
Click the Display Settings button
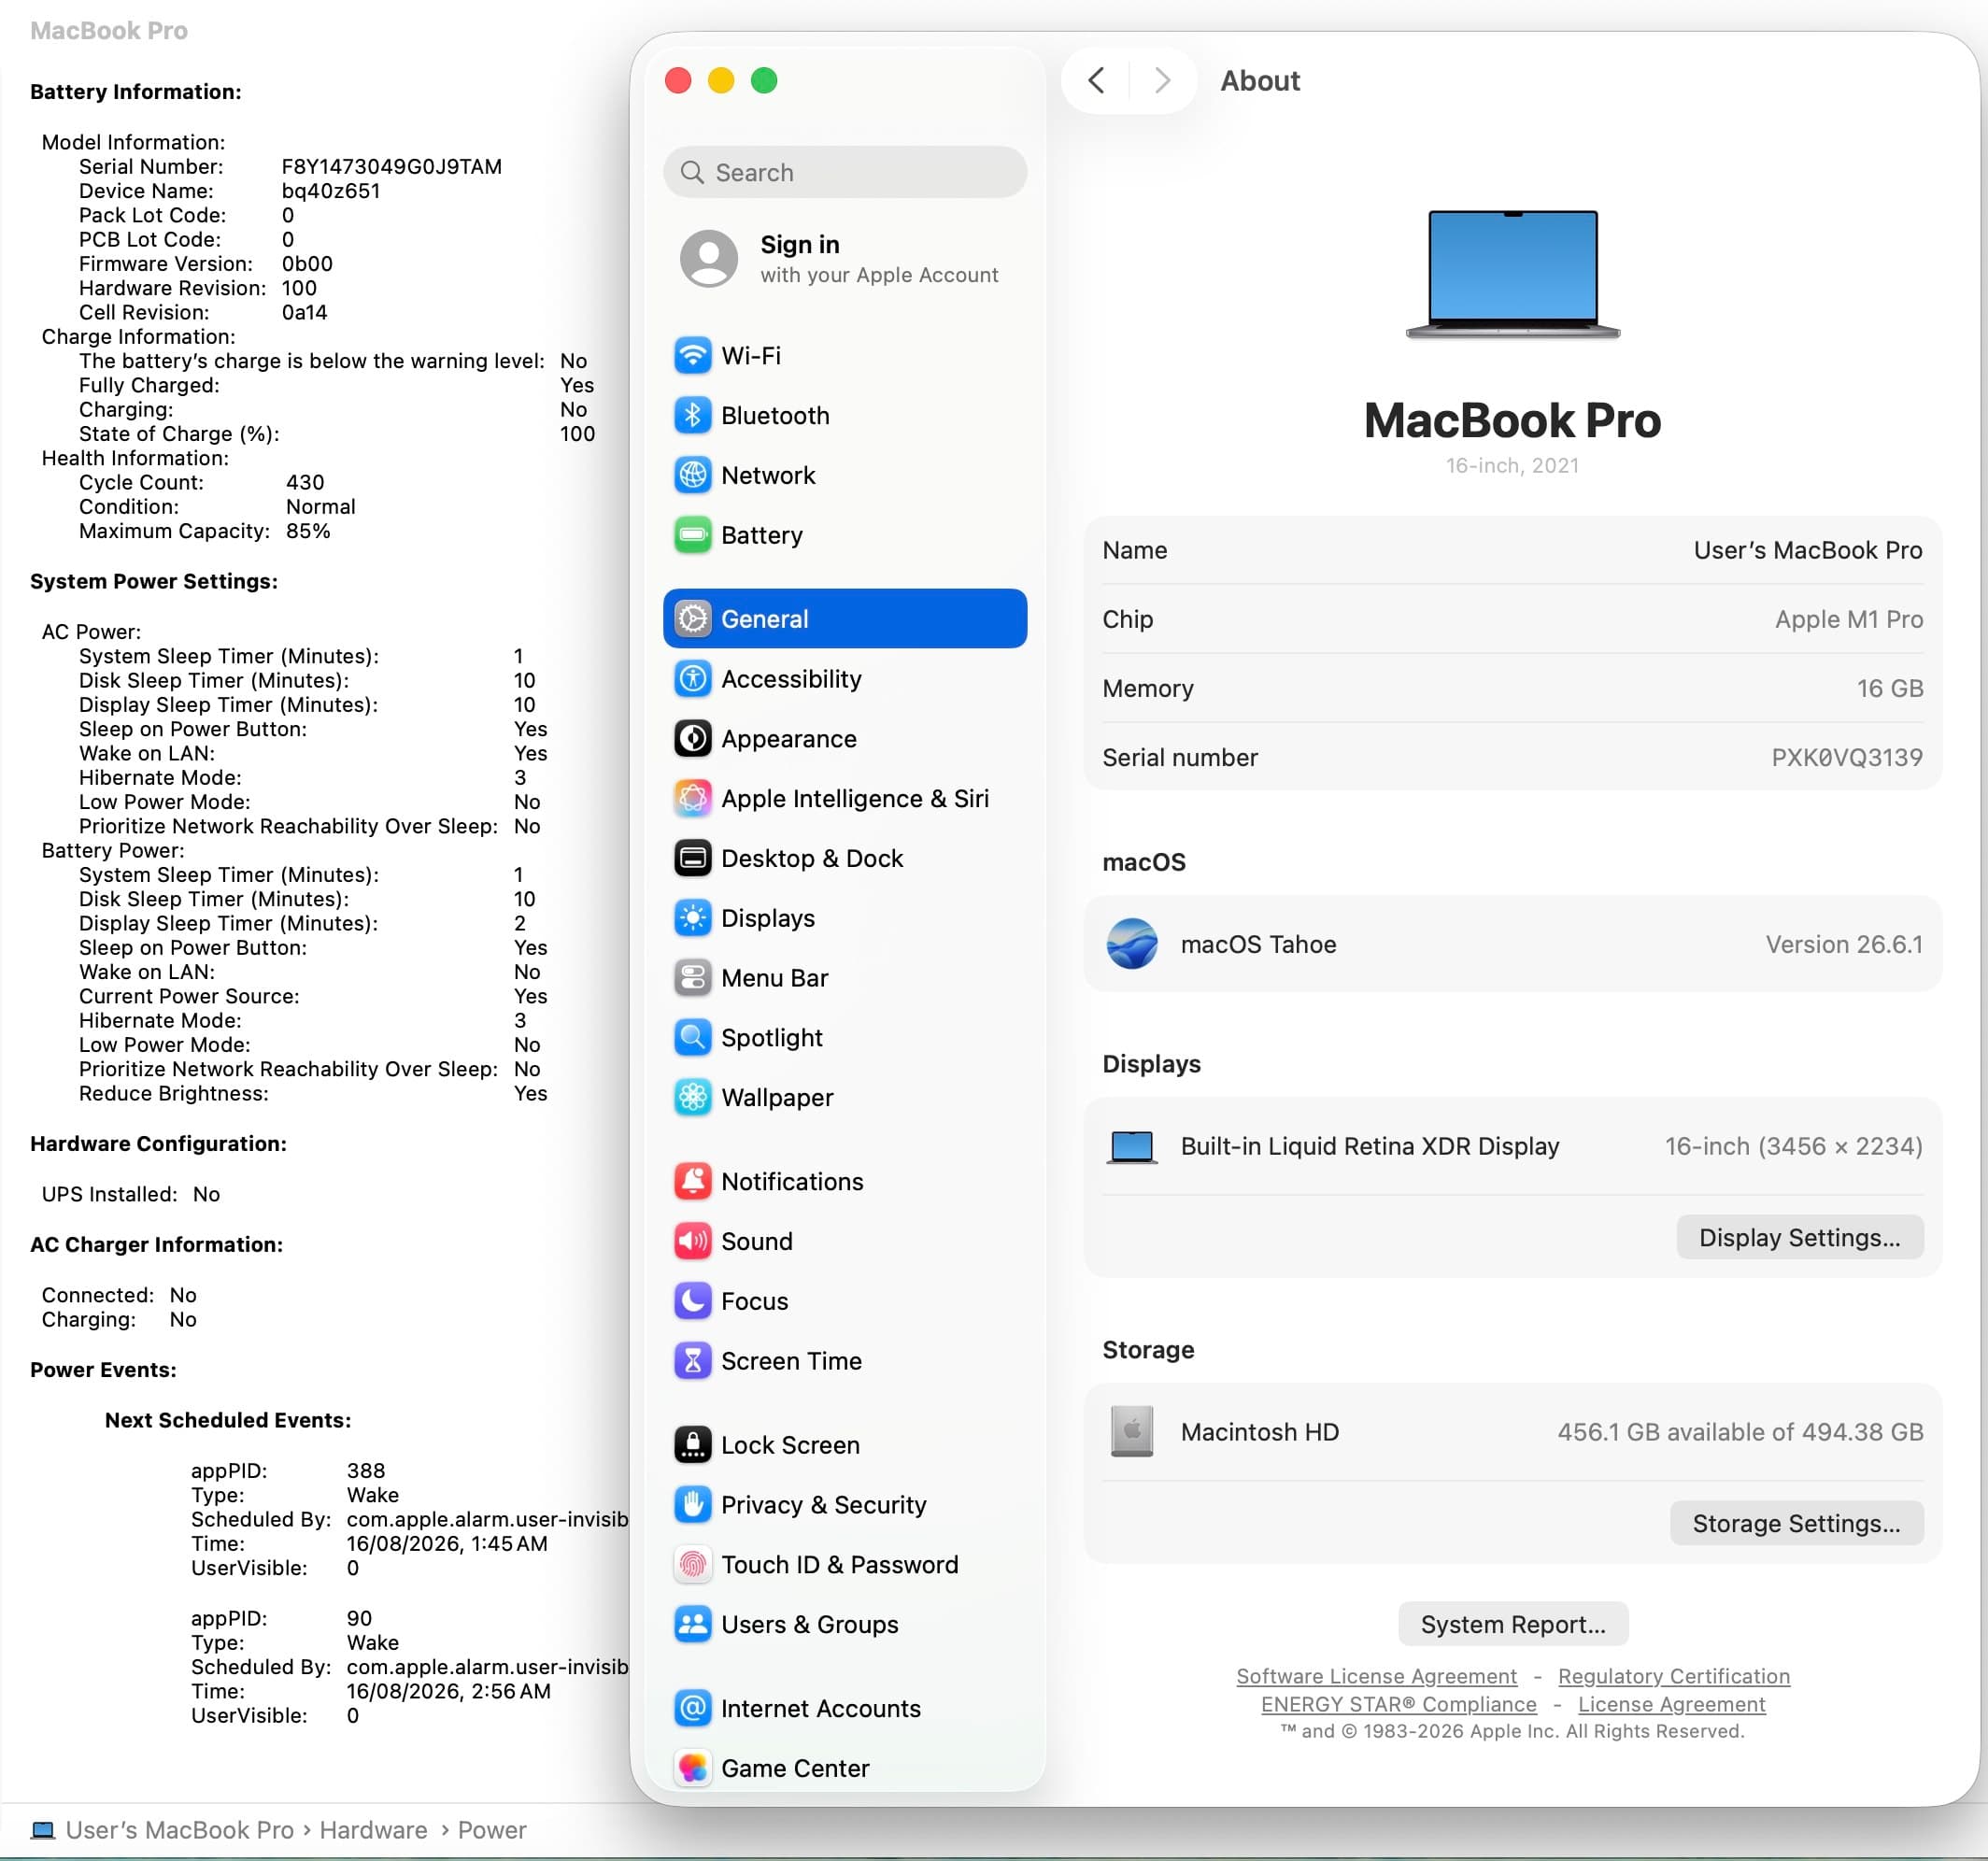coord(1799,1238)
